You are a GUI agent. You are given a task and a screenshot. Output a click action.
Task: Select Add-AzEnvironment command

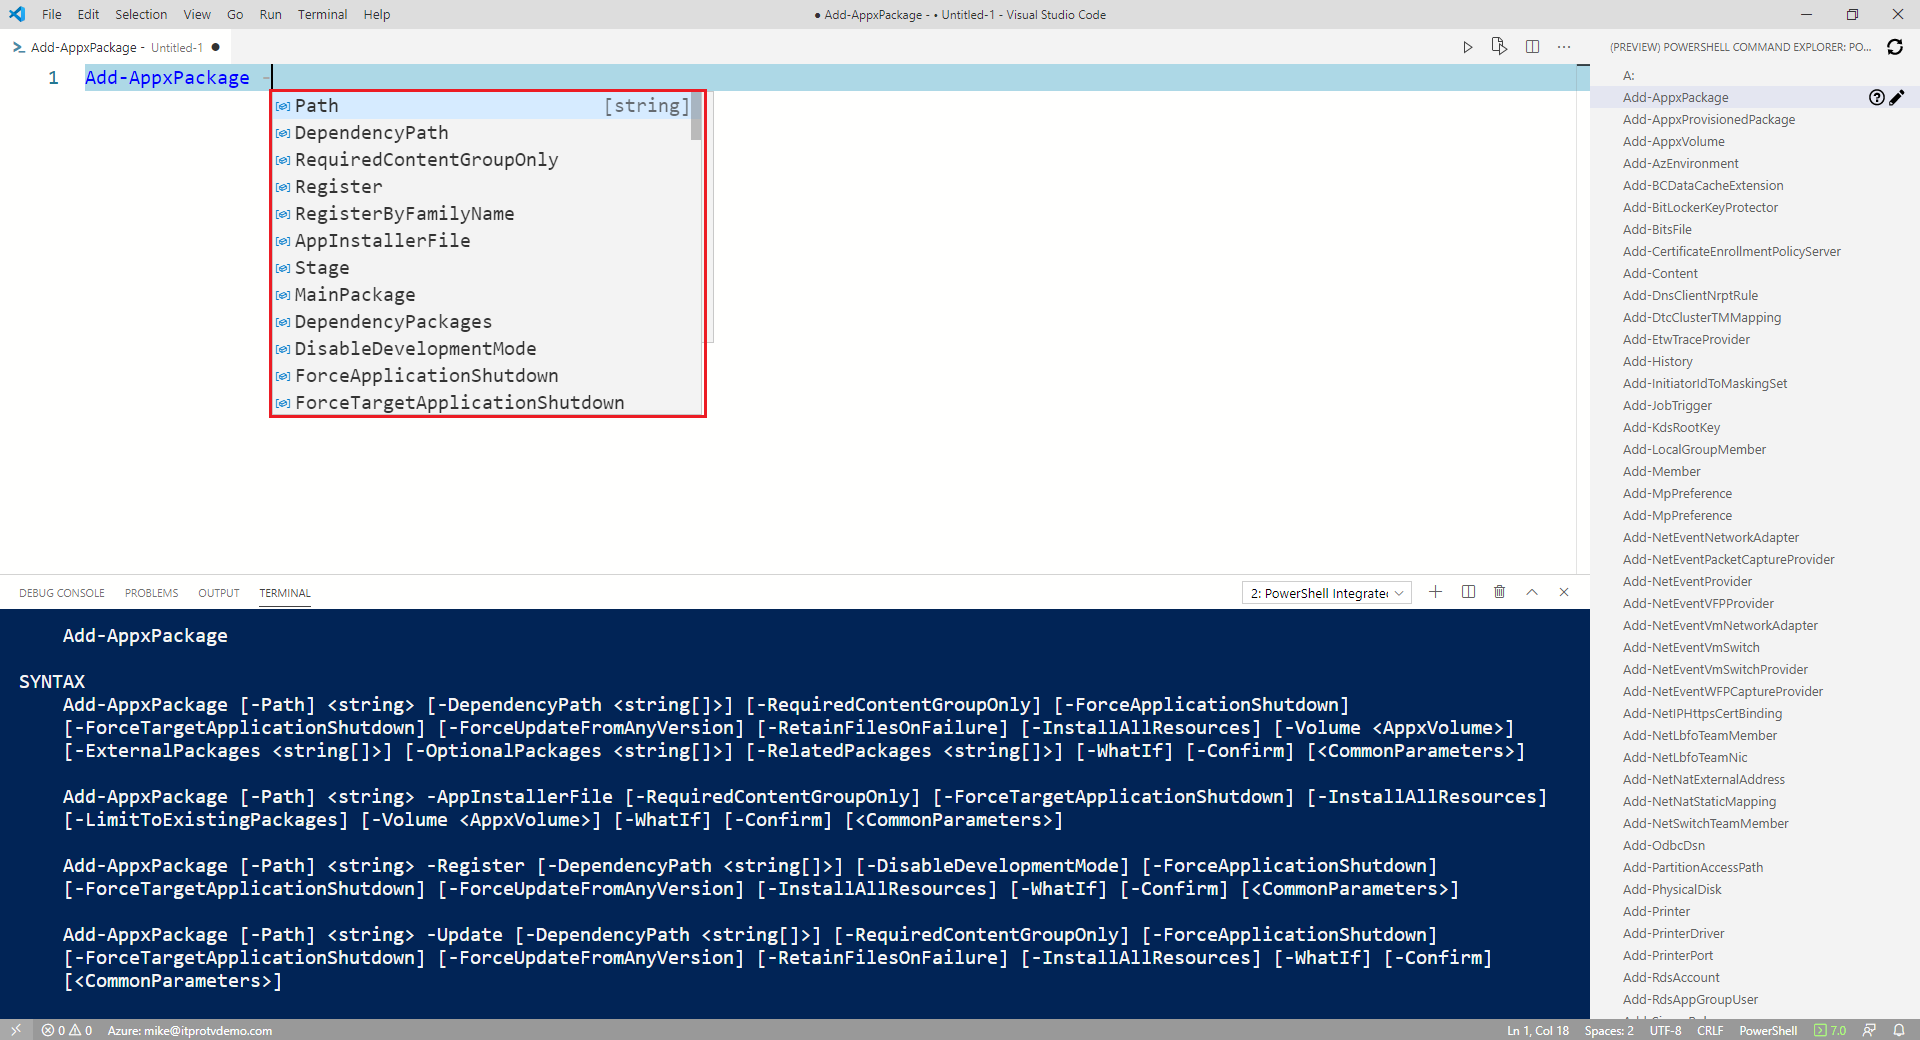(x=1680, y=164)
